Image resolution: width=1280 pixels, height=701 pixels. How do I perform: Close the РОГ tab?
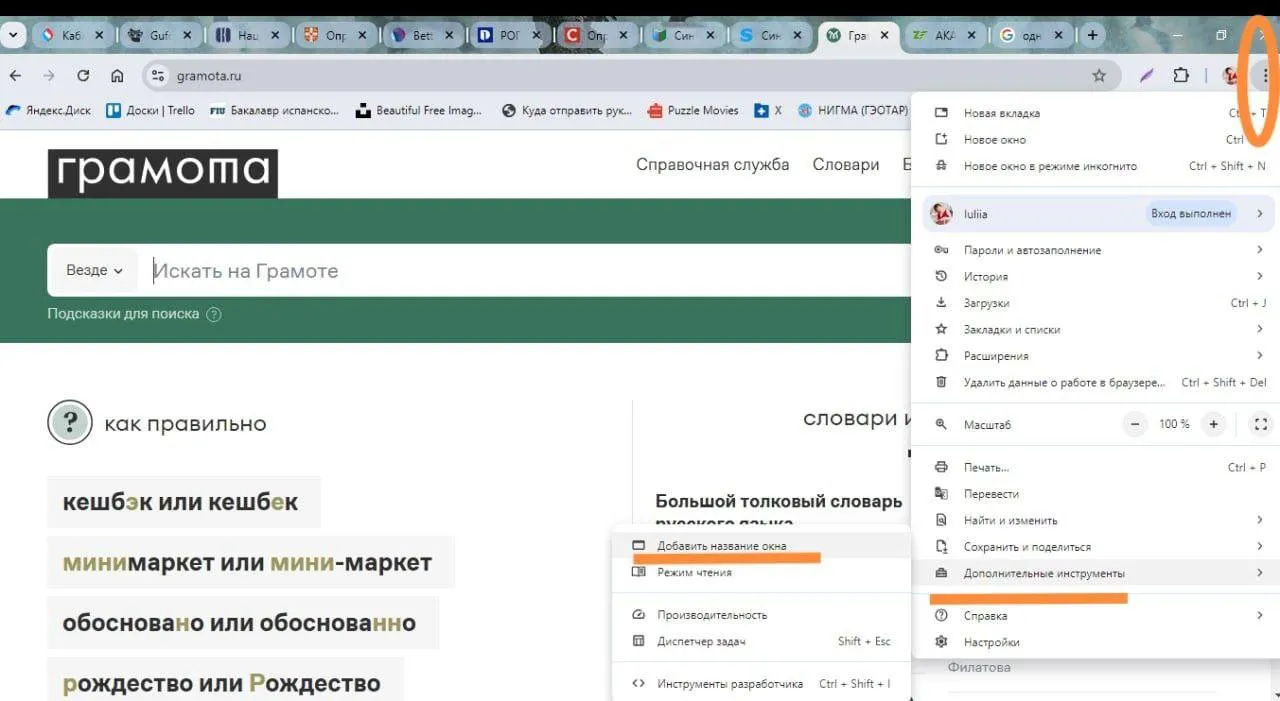pos(536,35)
